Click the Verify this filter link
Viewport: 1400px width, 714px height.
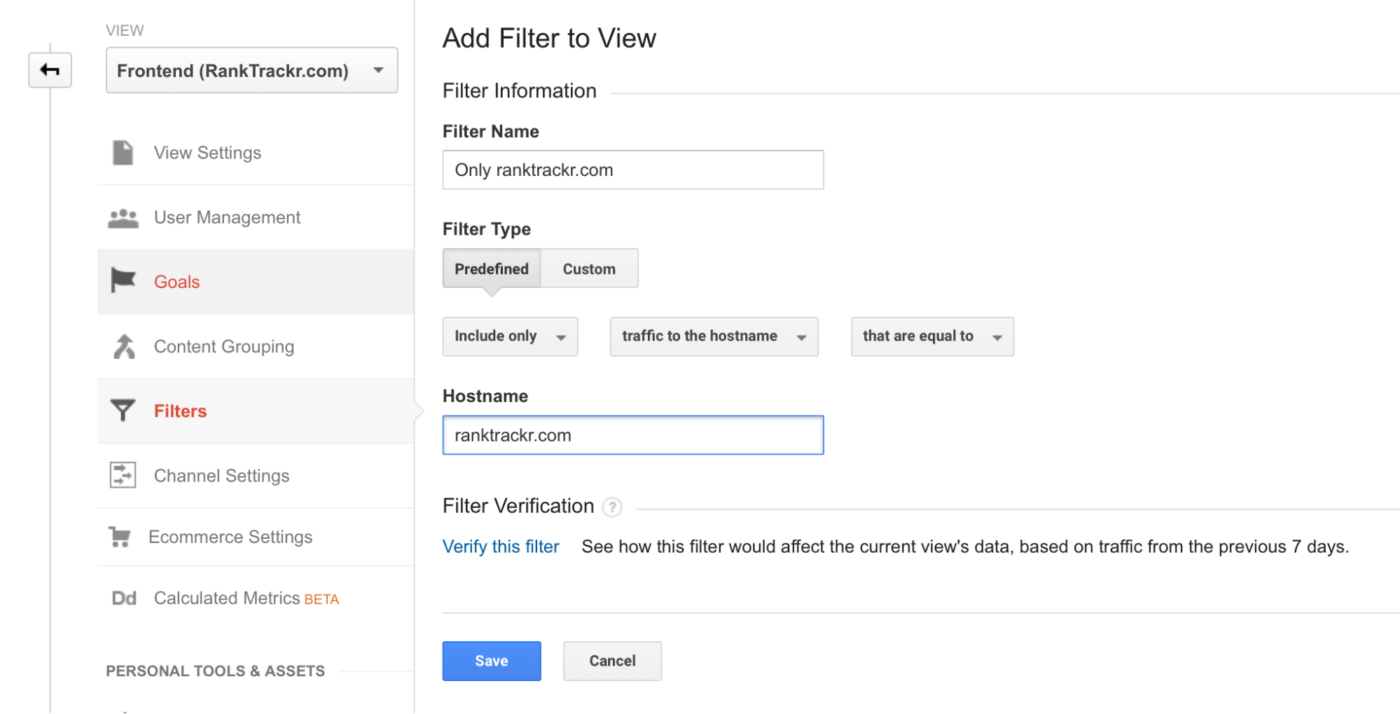(501, 547)
